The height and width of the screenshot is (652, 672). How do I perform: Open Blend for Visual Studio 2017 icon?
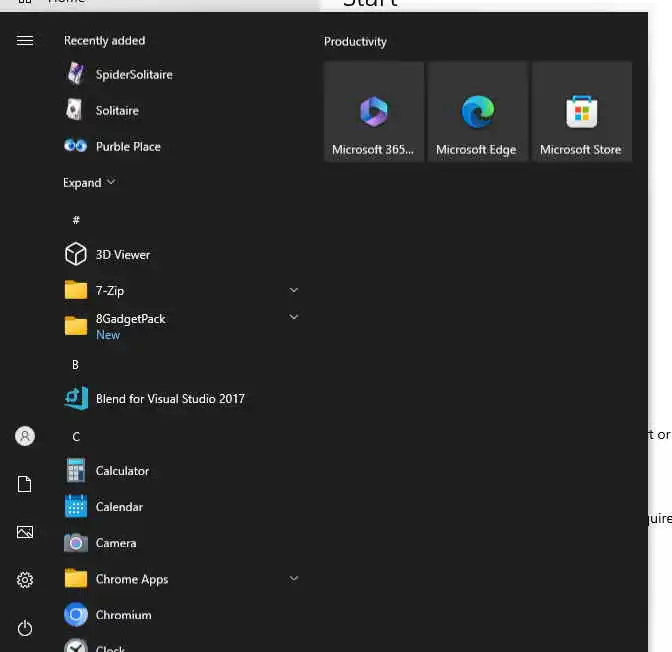pyautogui.click(x=76, y=398)
